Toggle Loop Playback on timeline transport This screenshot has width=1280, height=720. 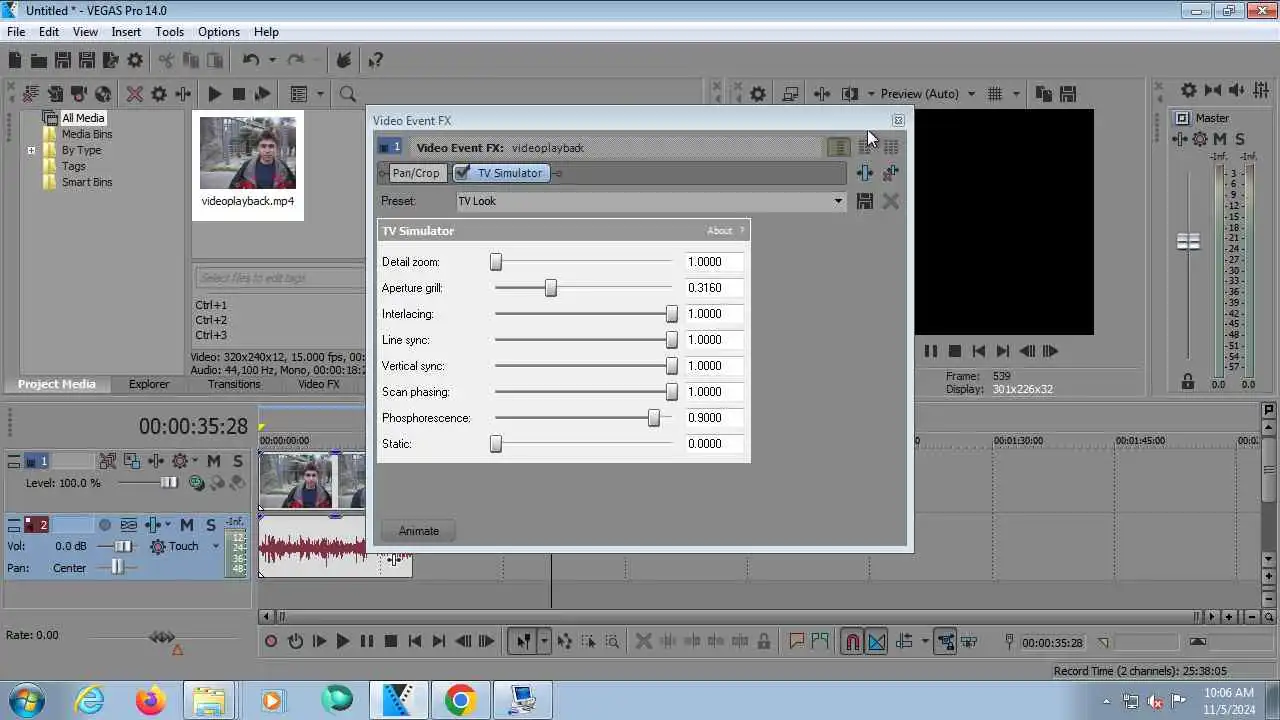295,642
